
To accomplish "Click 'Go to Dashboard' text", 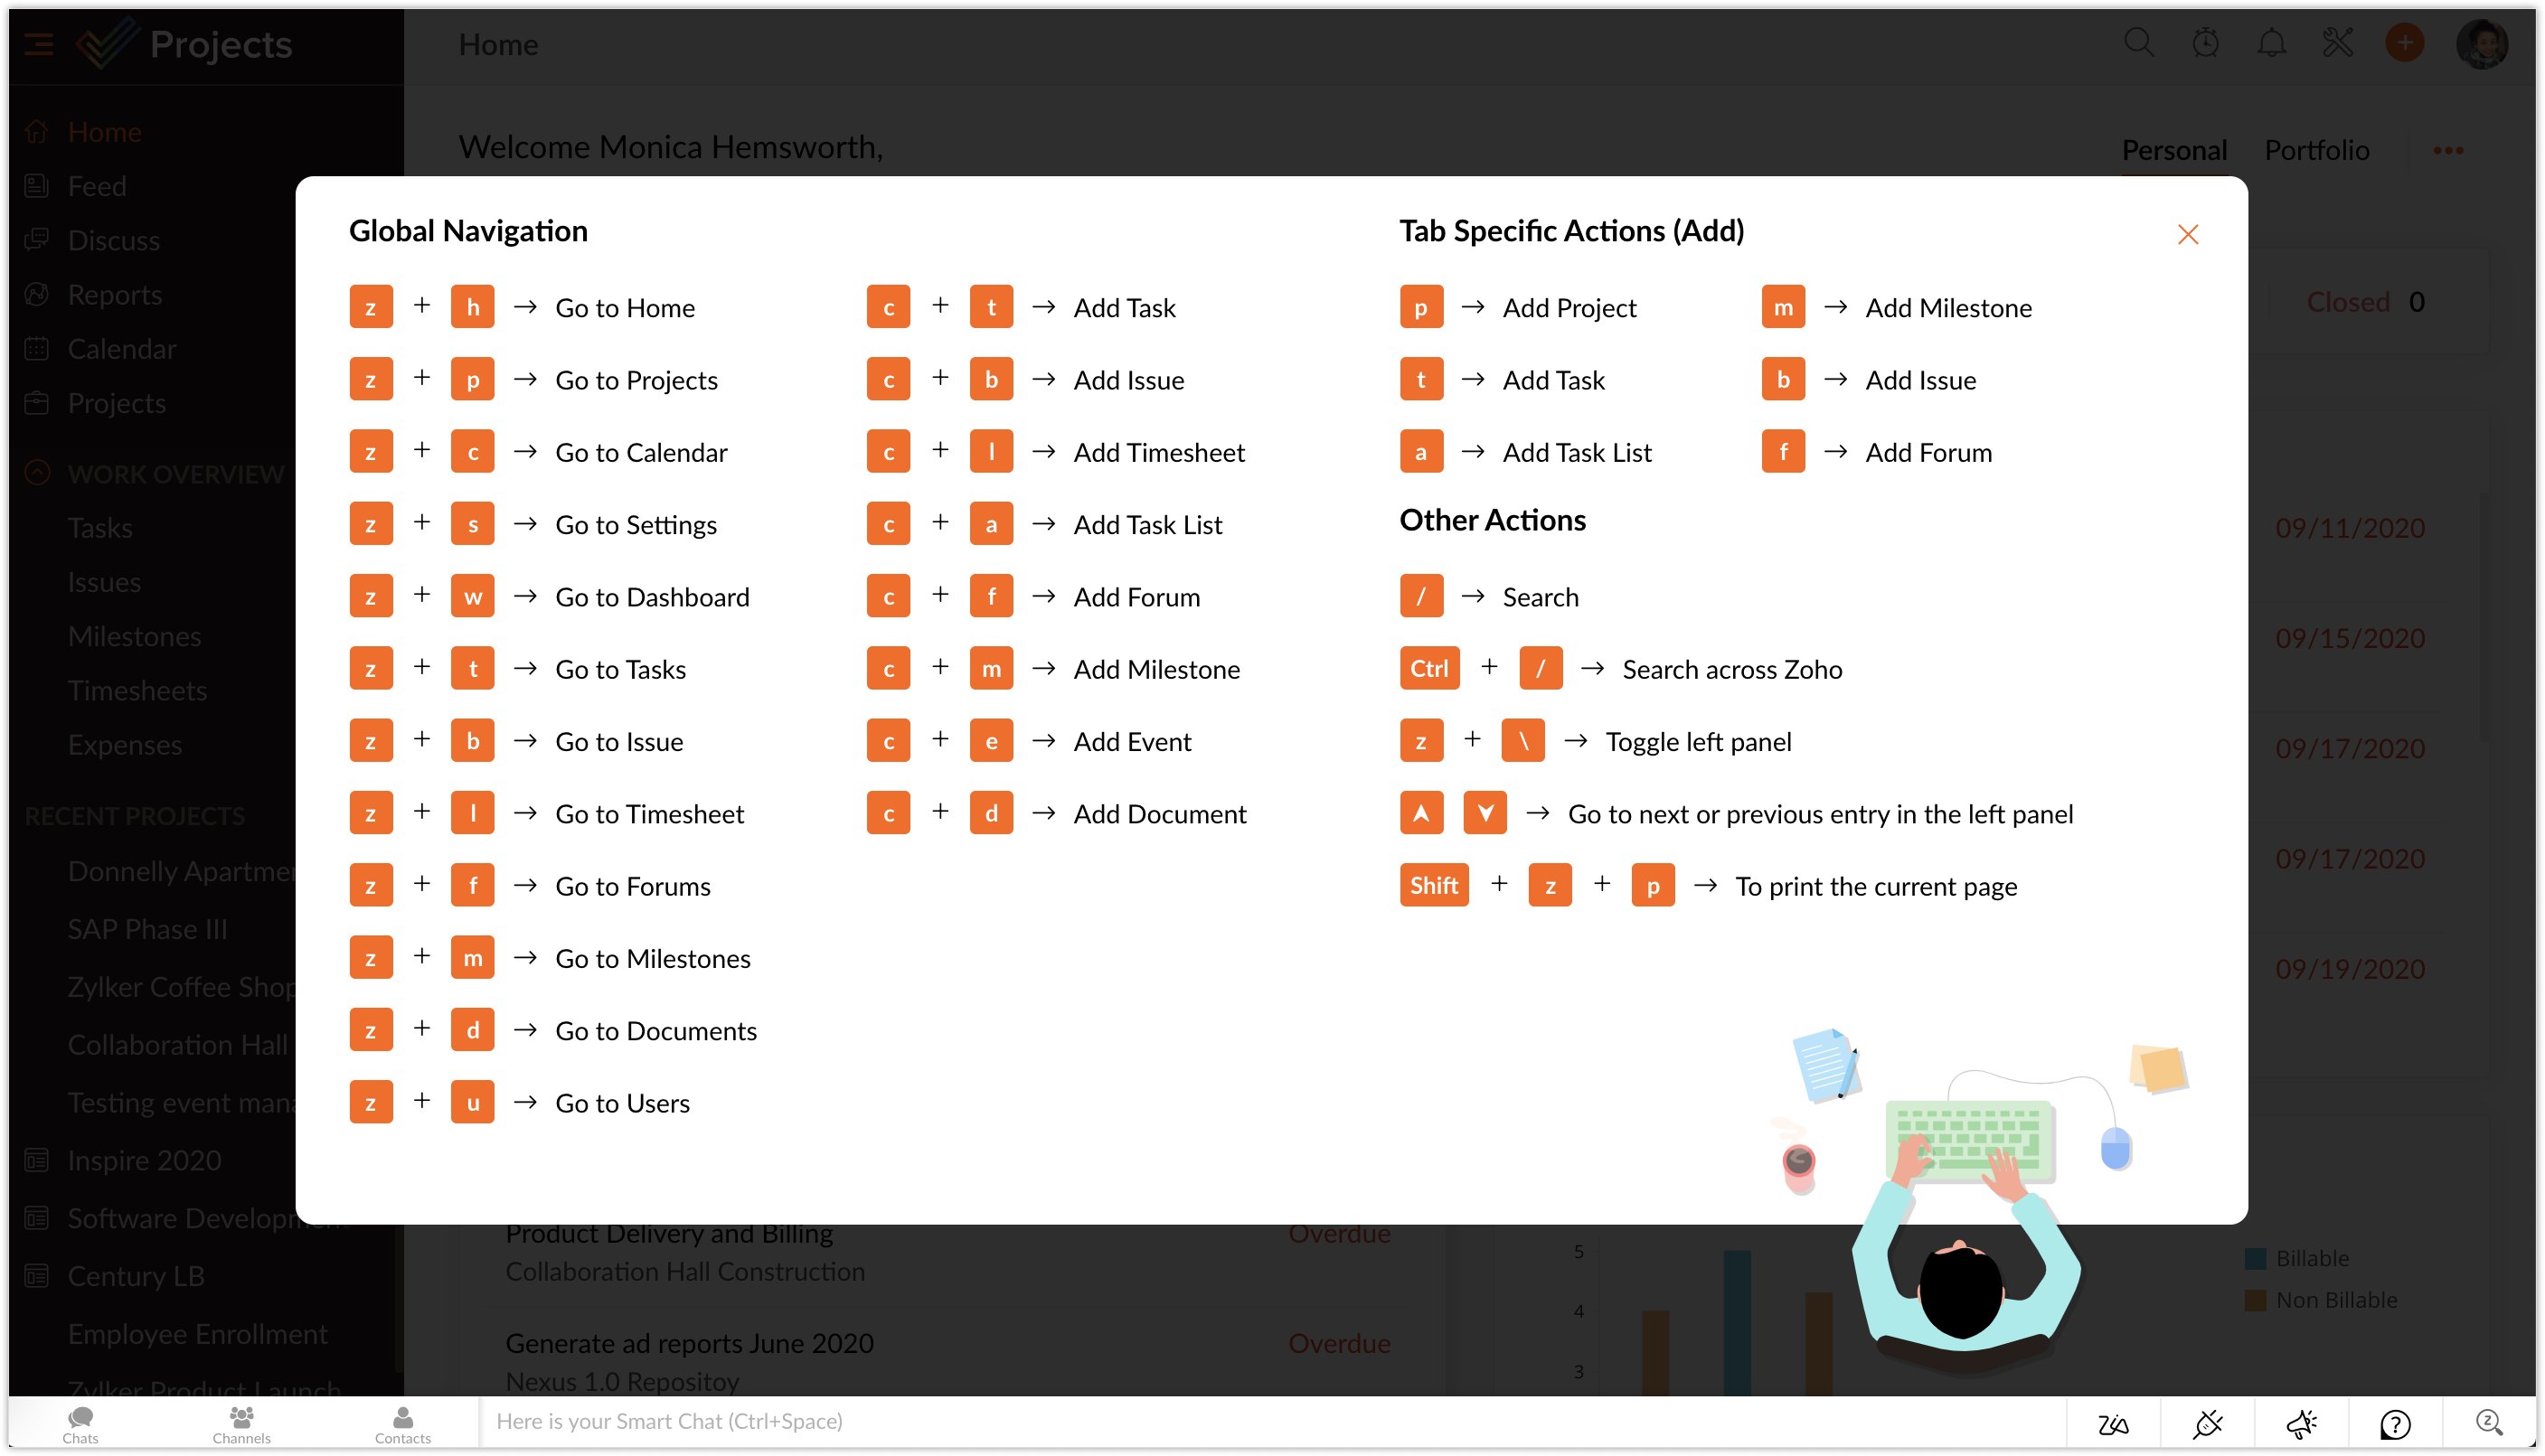I will (652, 597).
